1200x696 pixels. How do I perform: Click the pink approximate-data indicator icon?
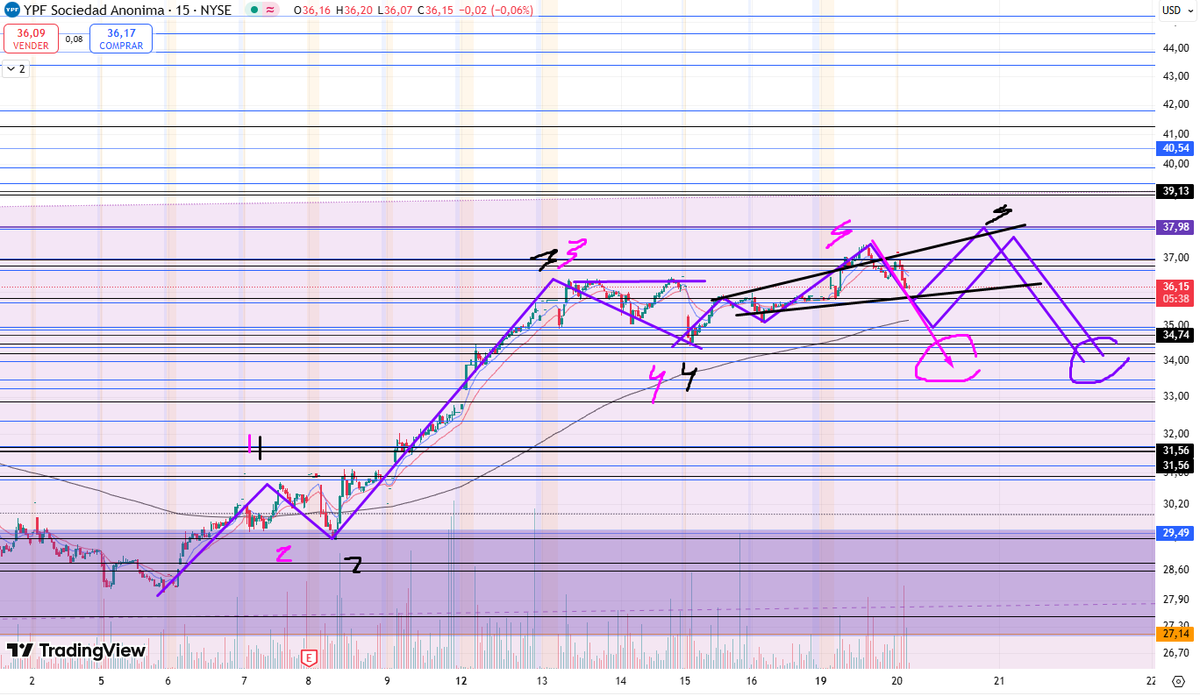coord(272,10)
